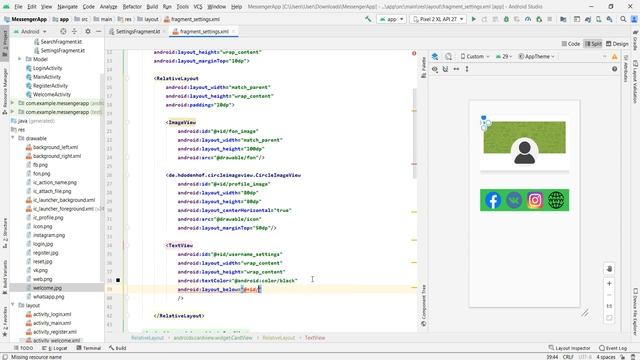Open AVD Manager icon in the toolbar

click(x=598, y=19)
